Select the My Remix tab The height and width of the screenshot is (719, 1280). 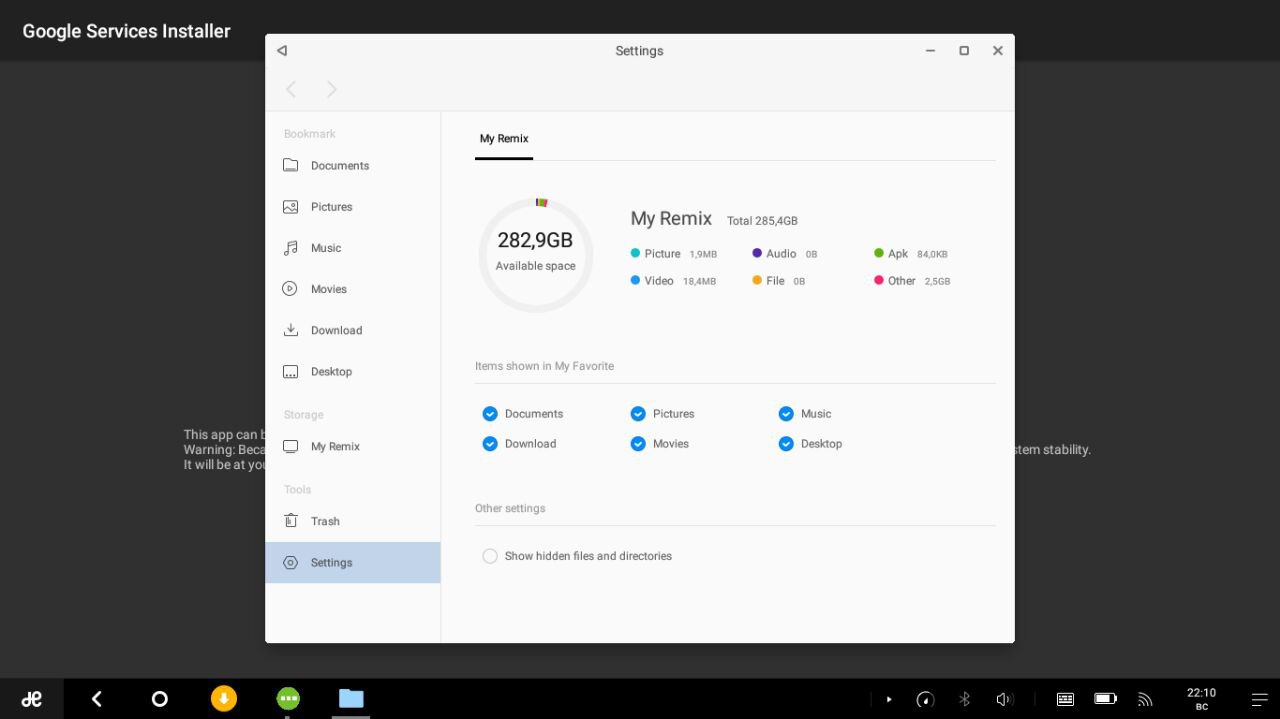504,139
